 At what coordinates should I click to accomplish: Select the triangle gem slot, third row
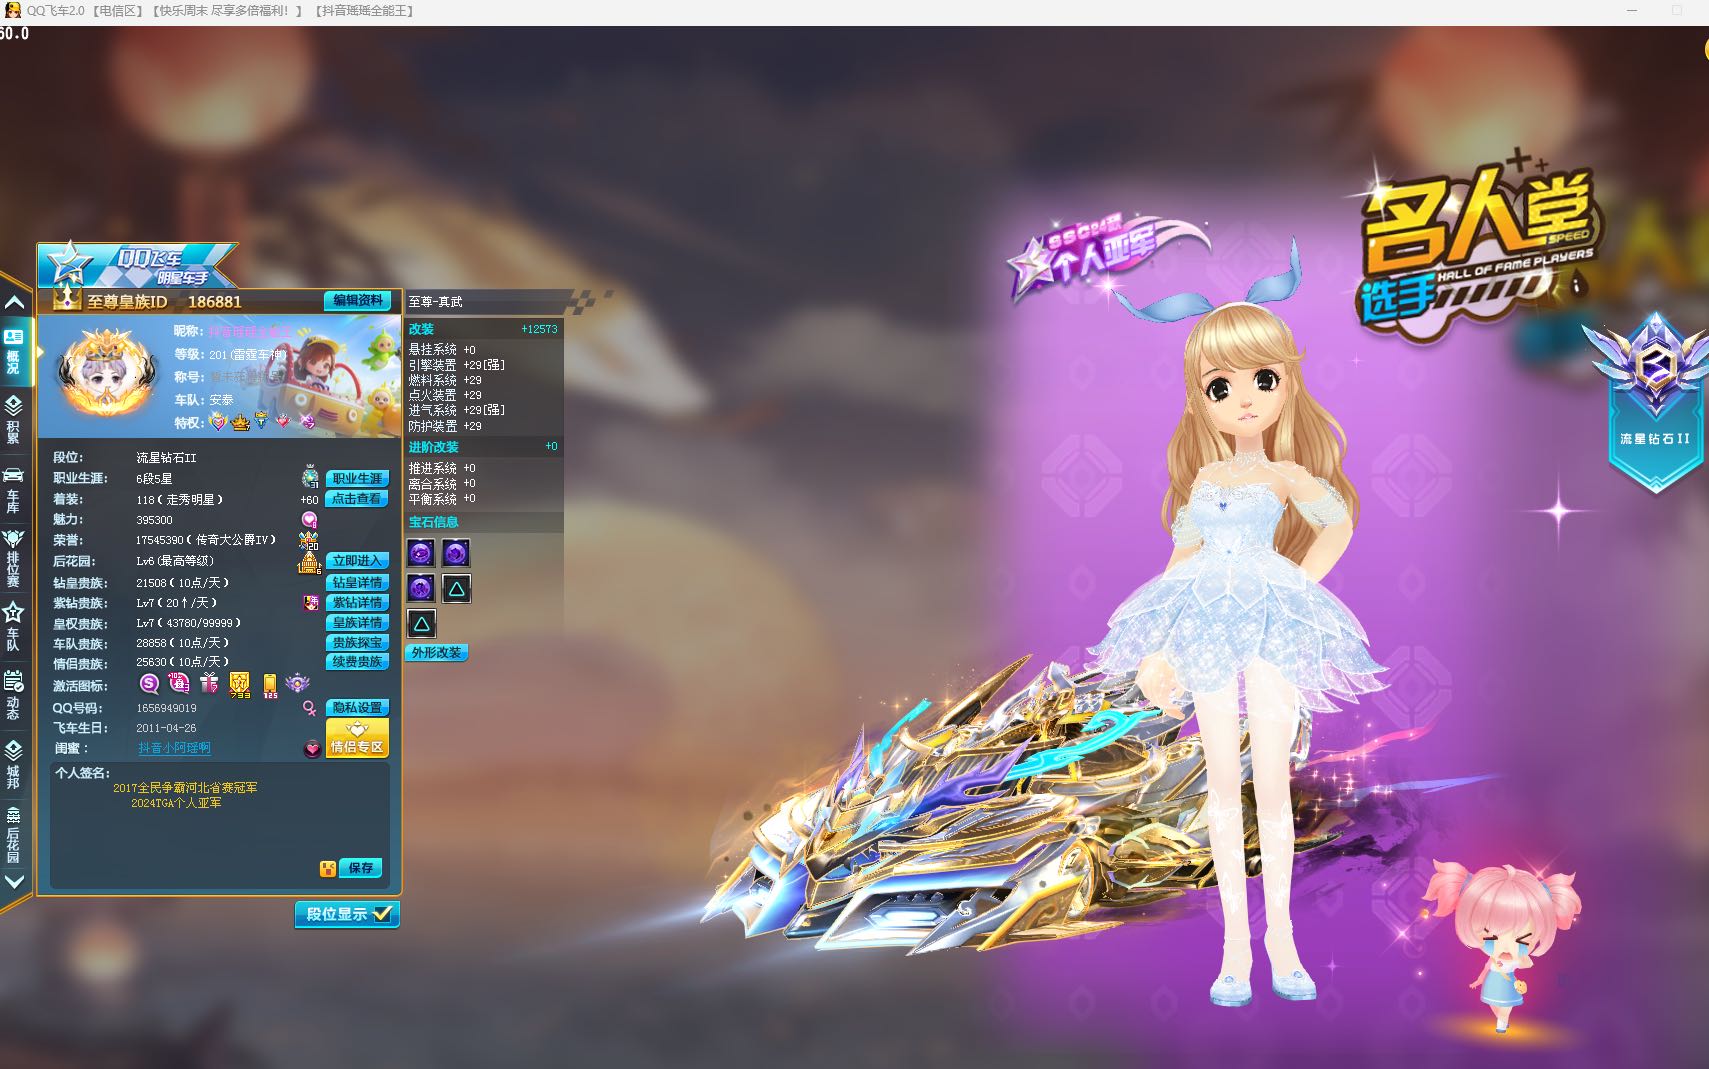421,624
